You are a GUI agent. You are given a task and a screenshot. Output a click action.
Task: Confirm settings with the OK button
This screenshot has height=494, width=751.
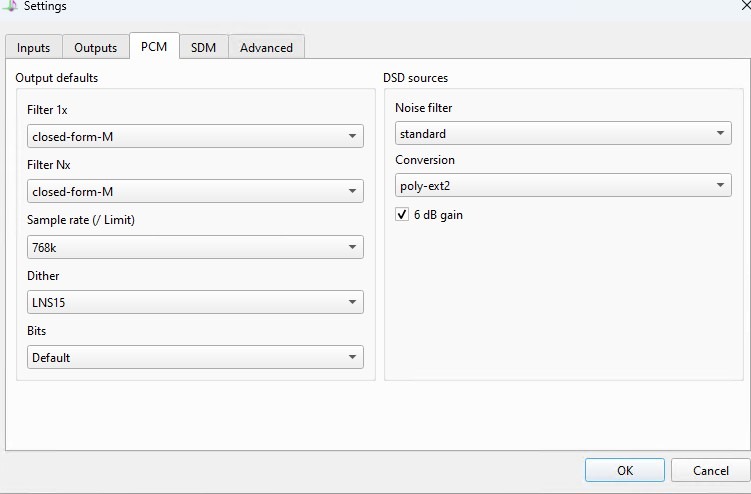pos(625,470)
